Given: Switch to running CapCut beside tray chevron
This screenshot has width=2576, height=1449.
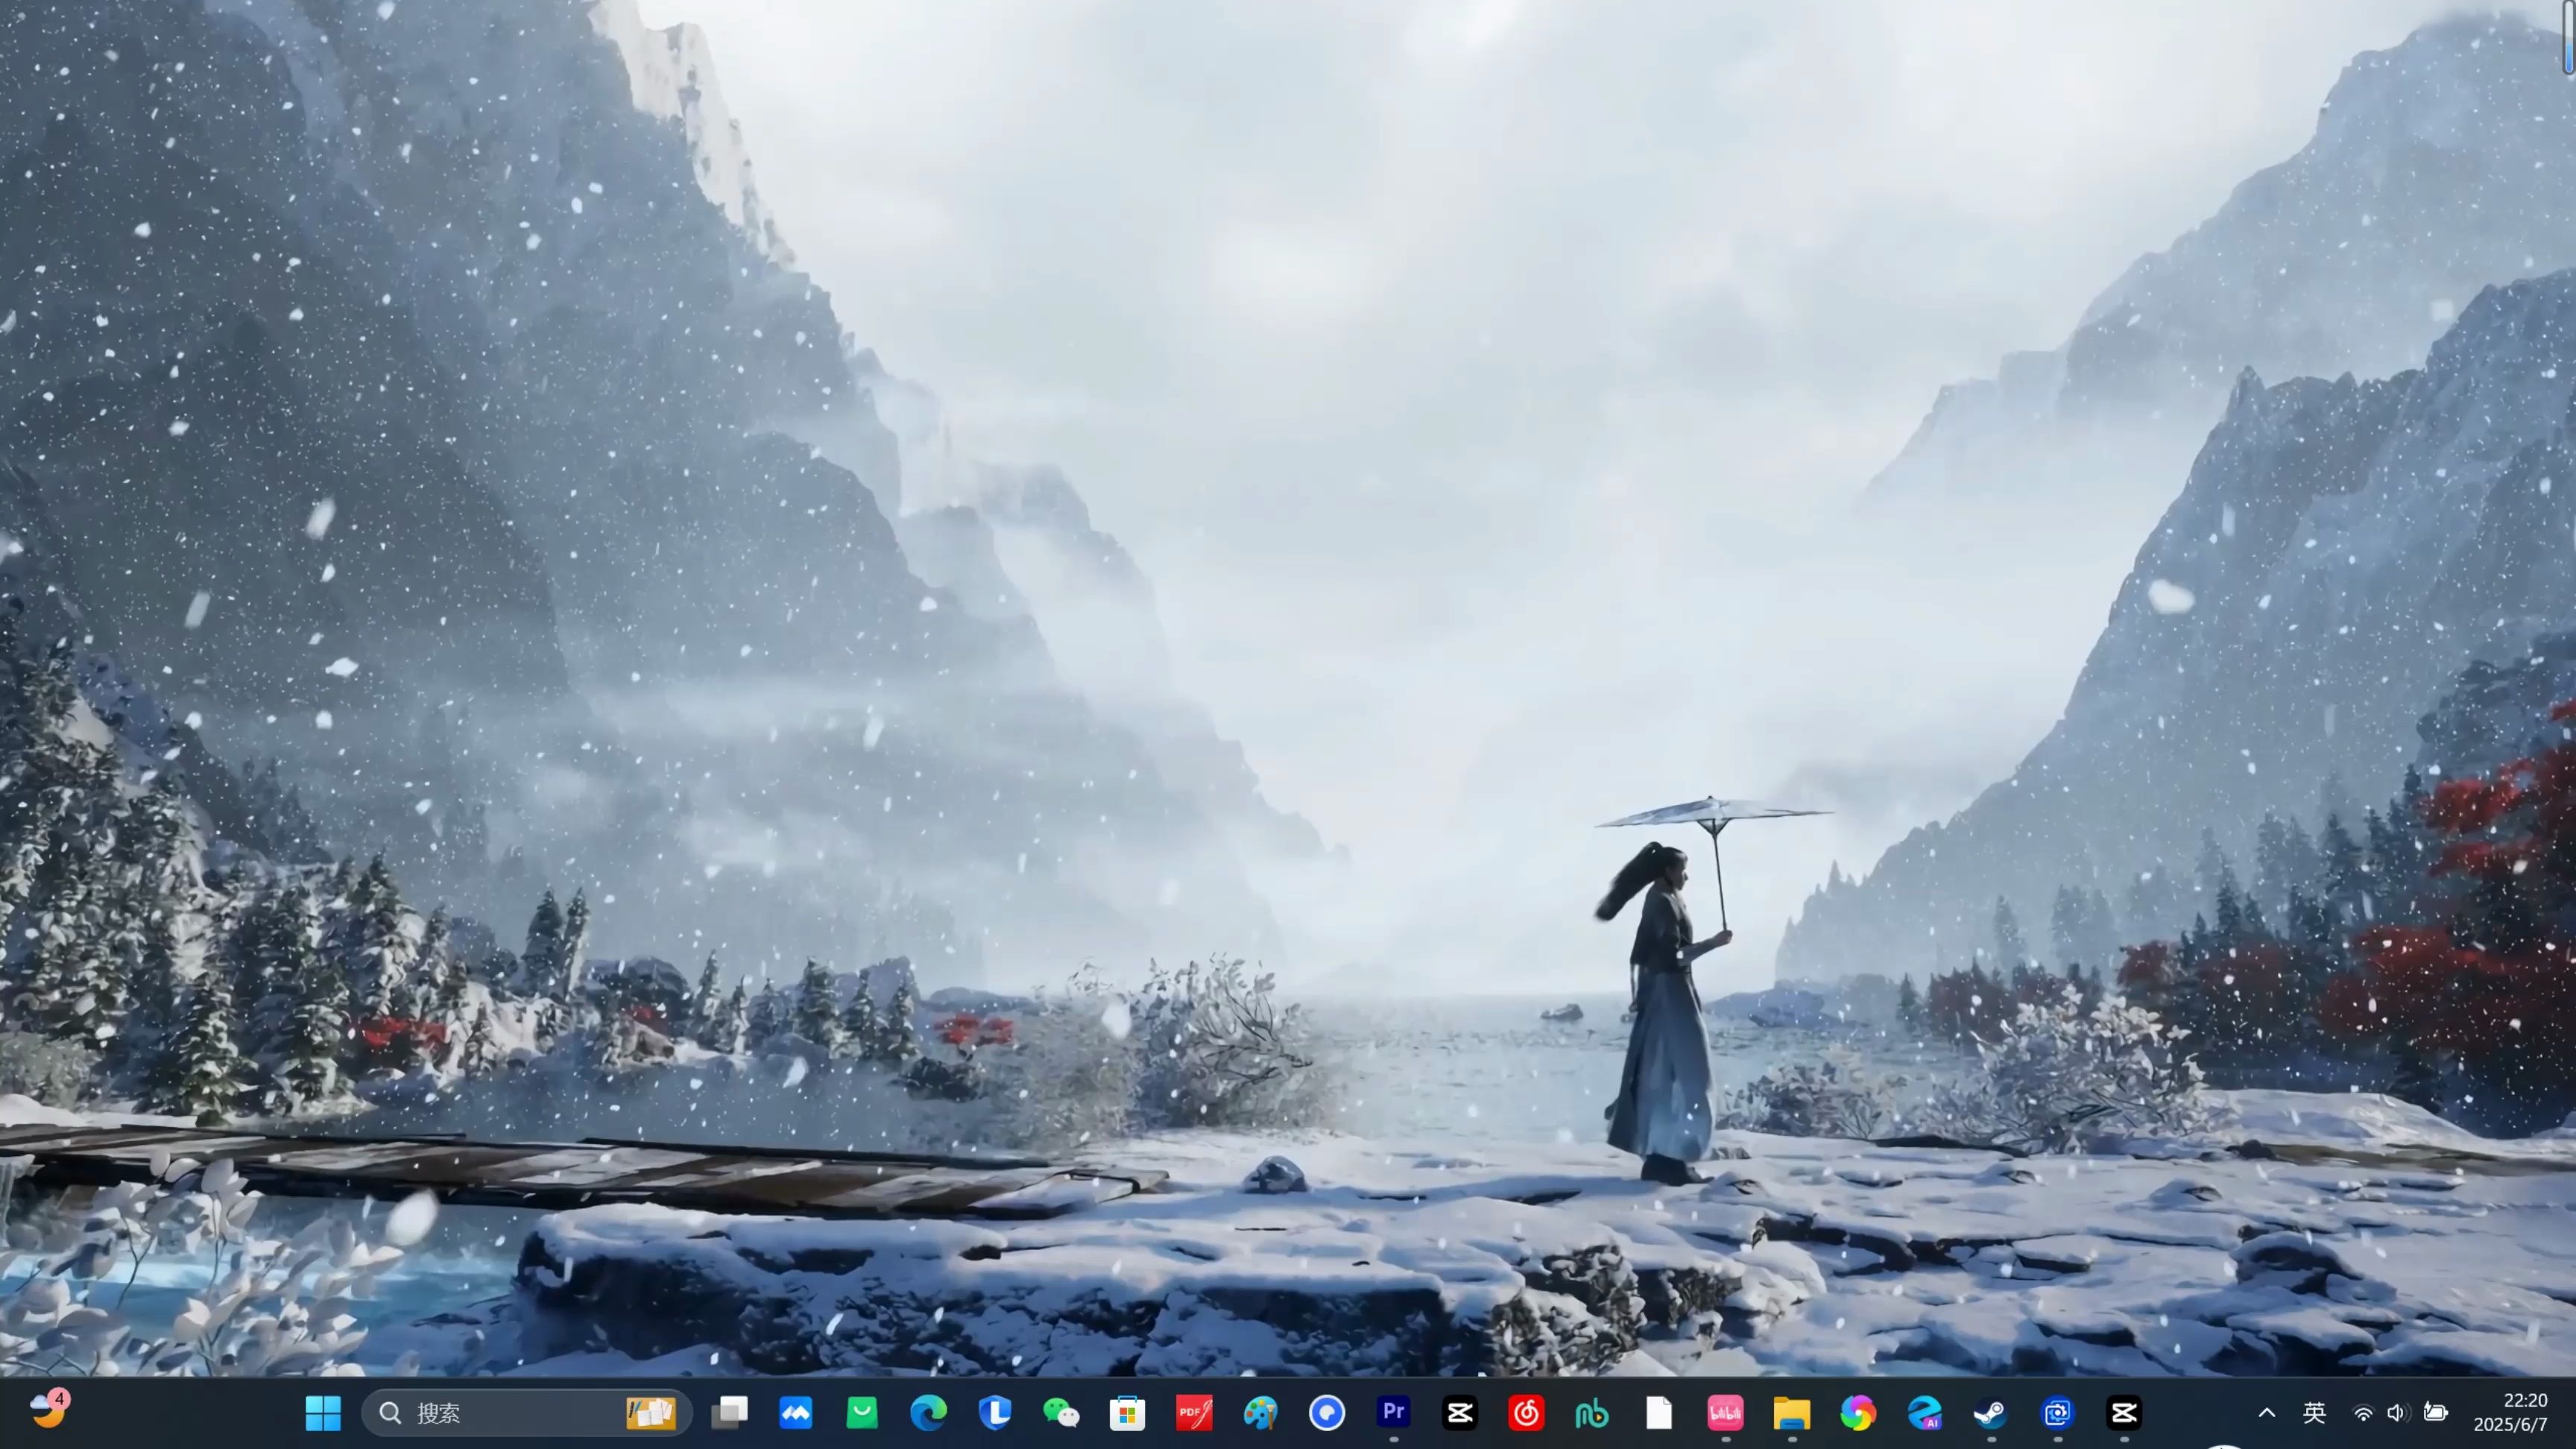Looking at the screenshot, I should 2124,1413.
